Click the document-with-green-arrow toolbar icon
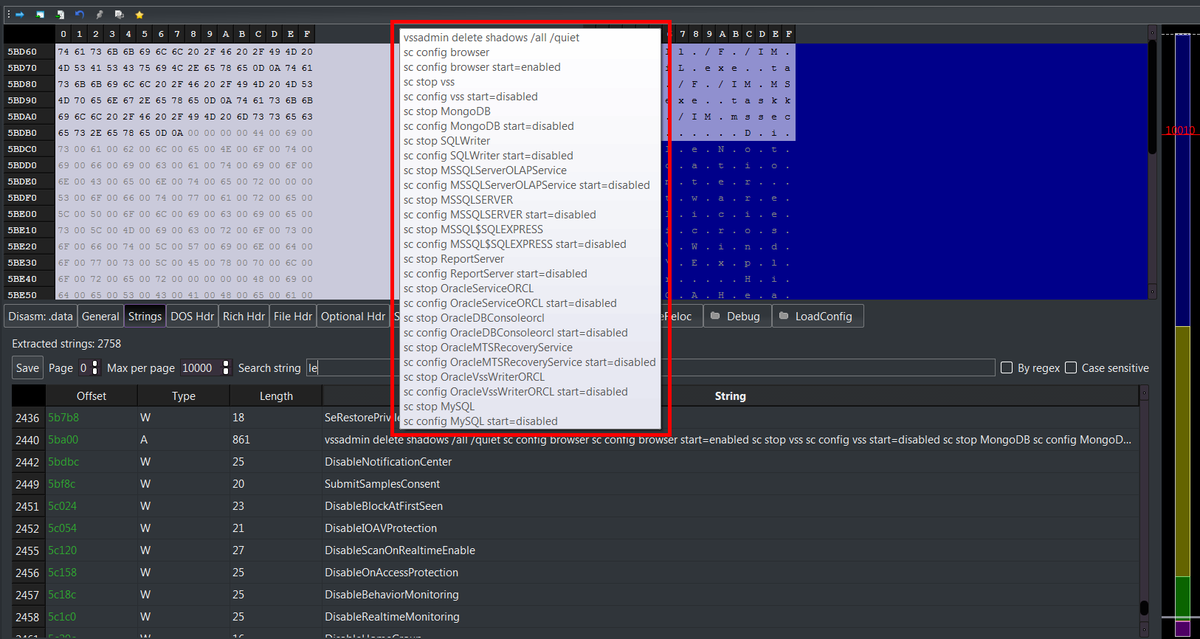This screenshot has height=639, width=1200. click(59, 15)
